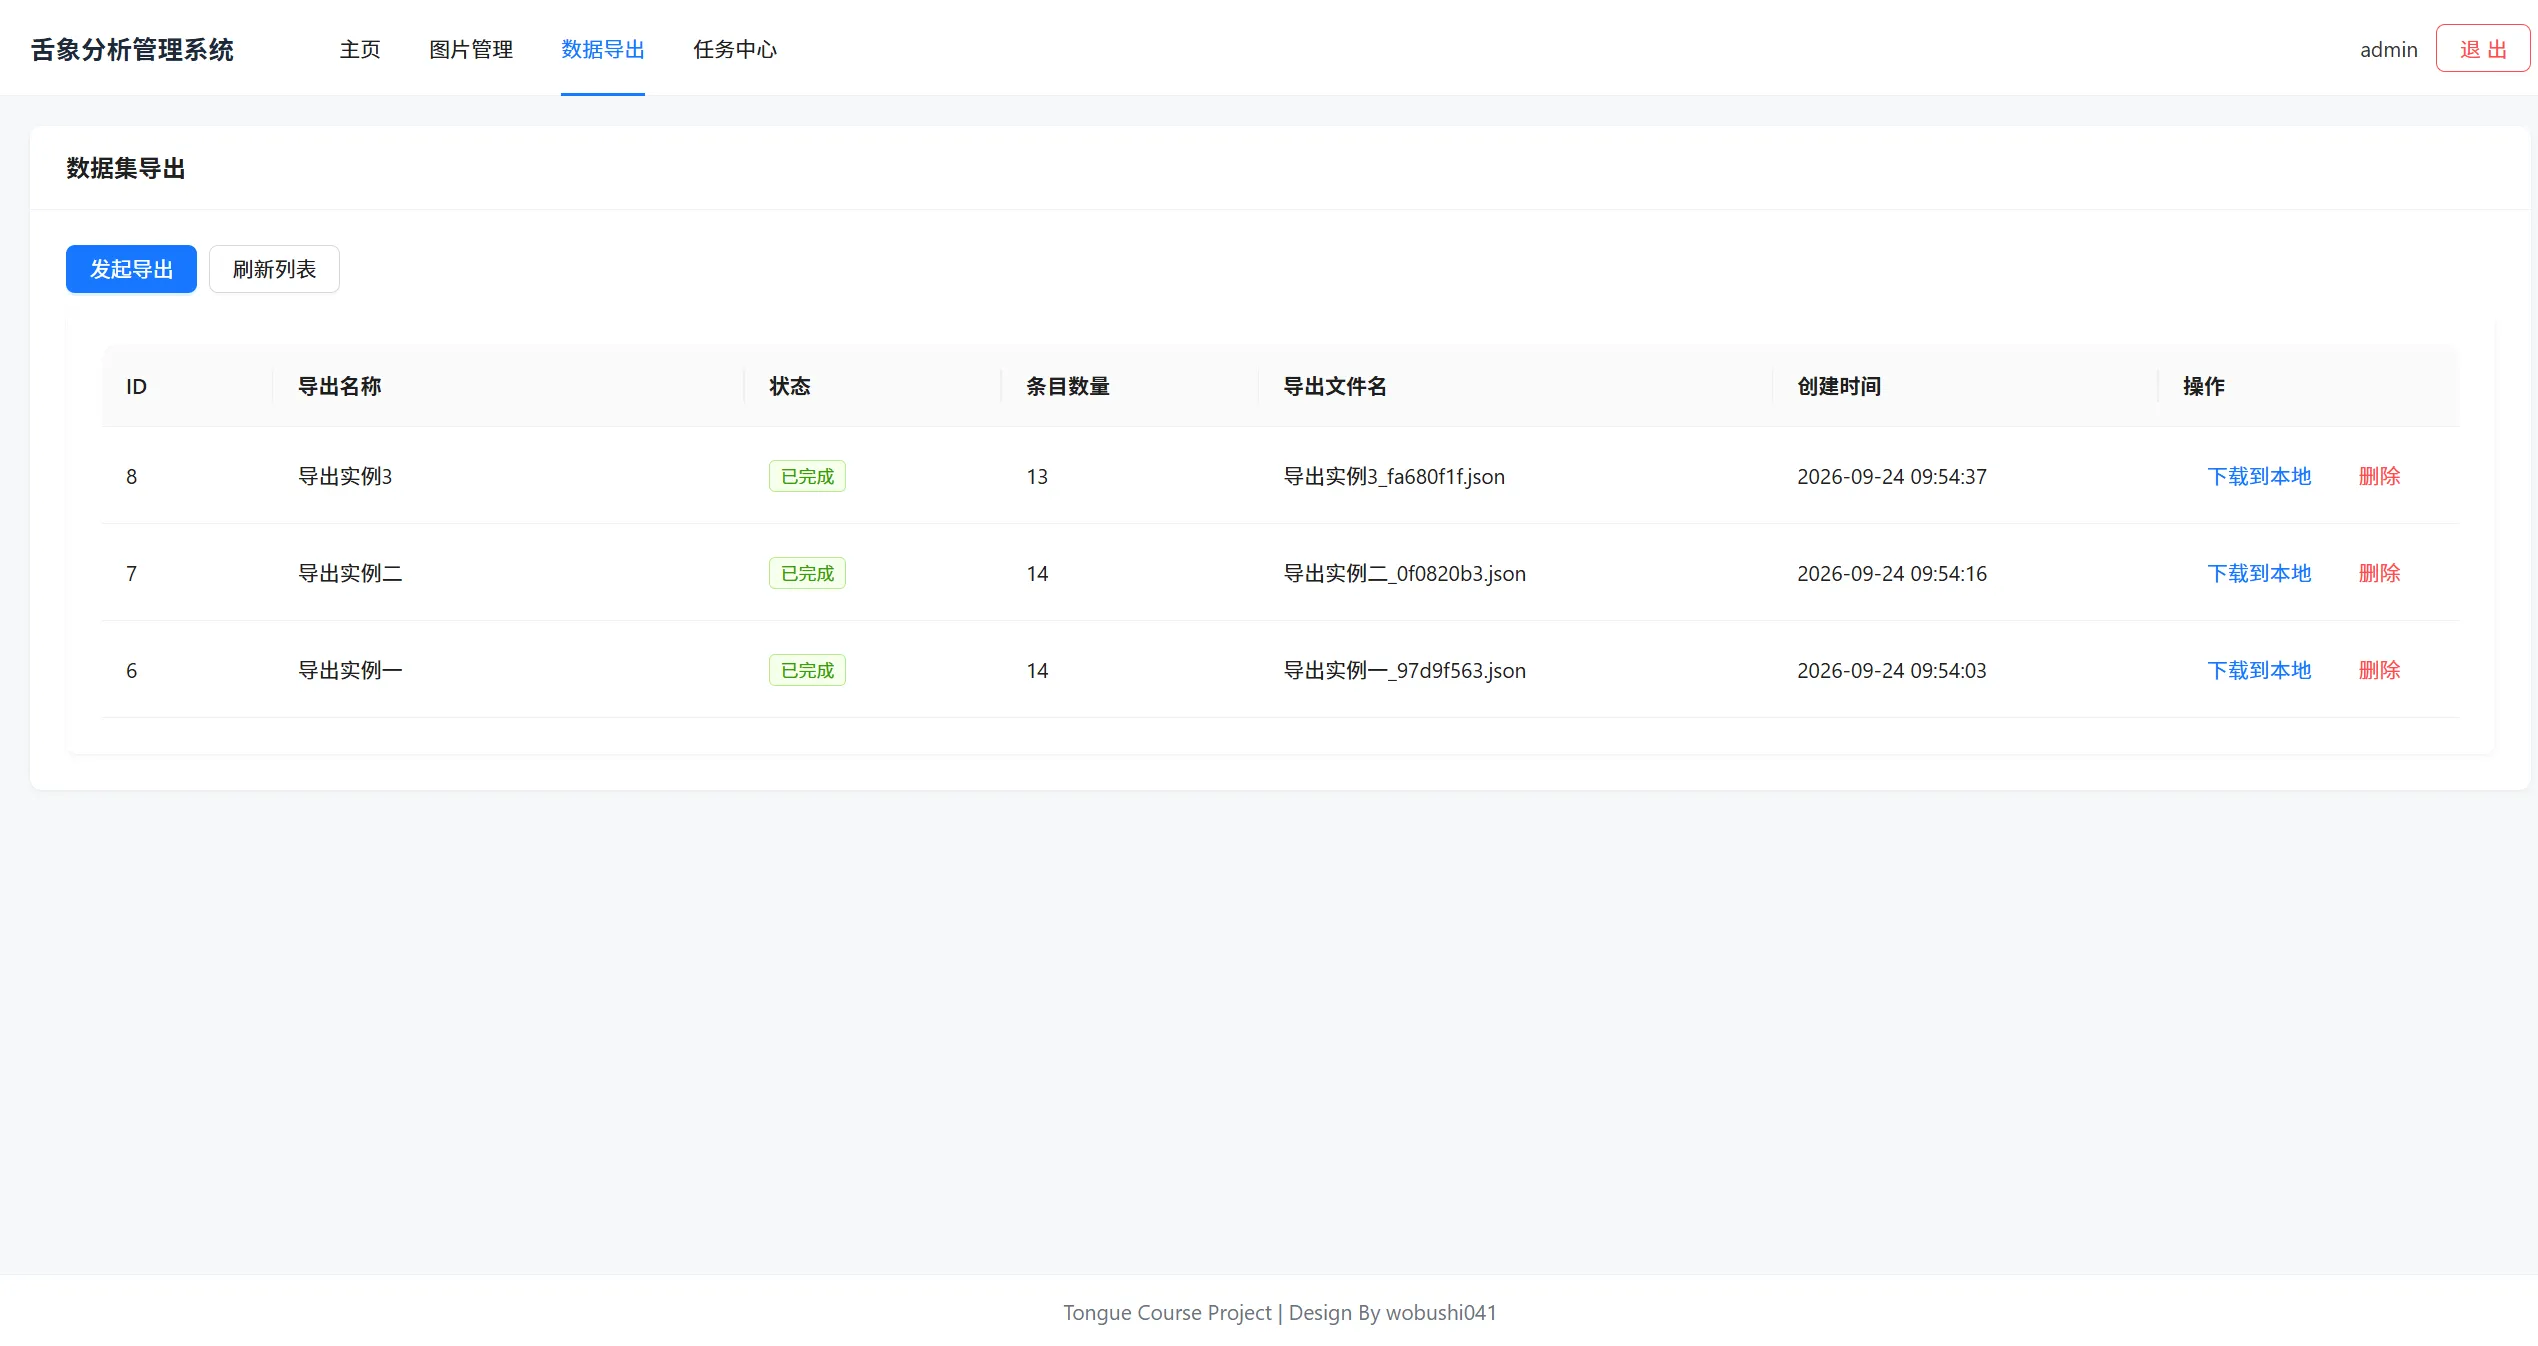Click file name 导出实例3_fa680f1f.json
Viewport: 2538px width, 1346px height.
1394,476
